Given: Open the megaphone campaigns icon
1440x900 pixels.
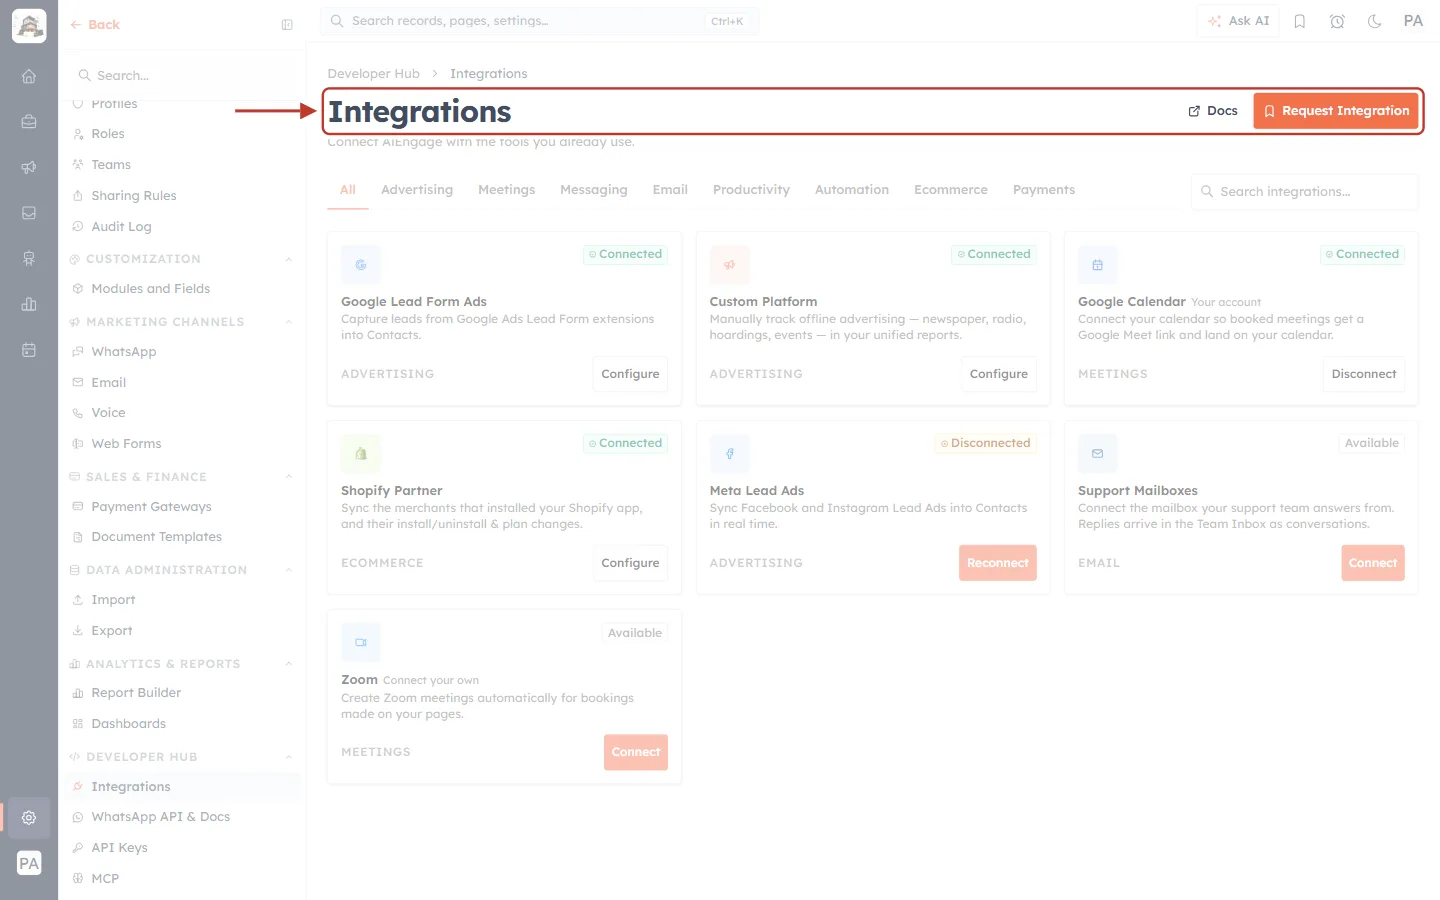Looking at the screenshot, I should tap(29, 167).
